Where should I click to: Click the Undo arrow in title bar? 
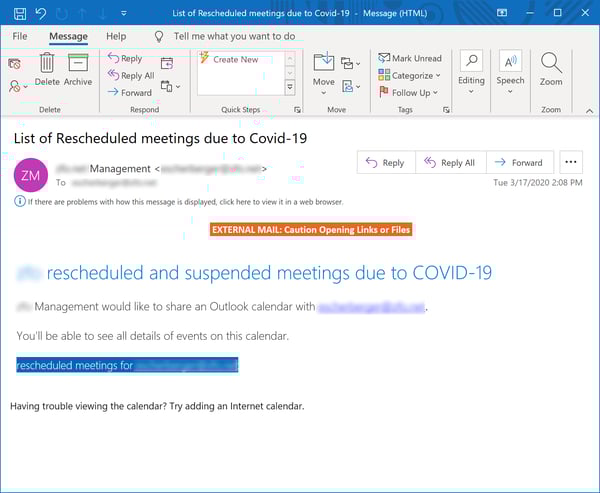pyautogui.click(x=40, y=12)
